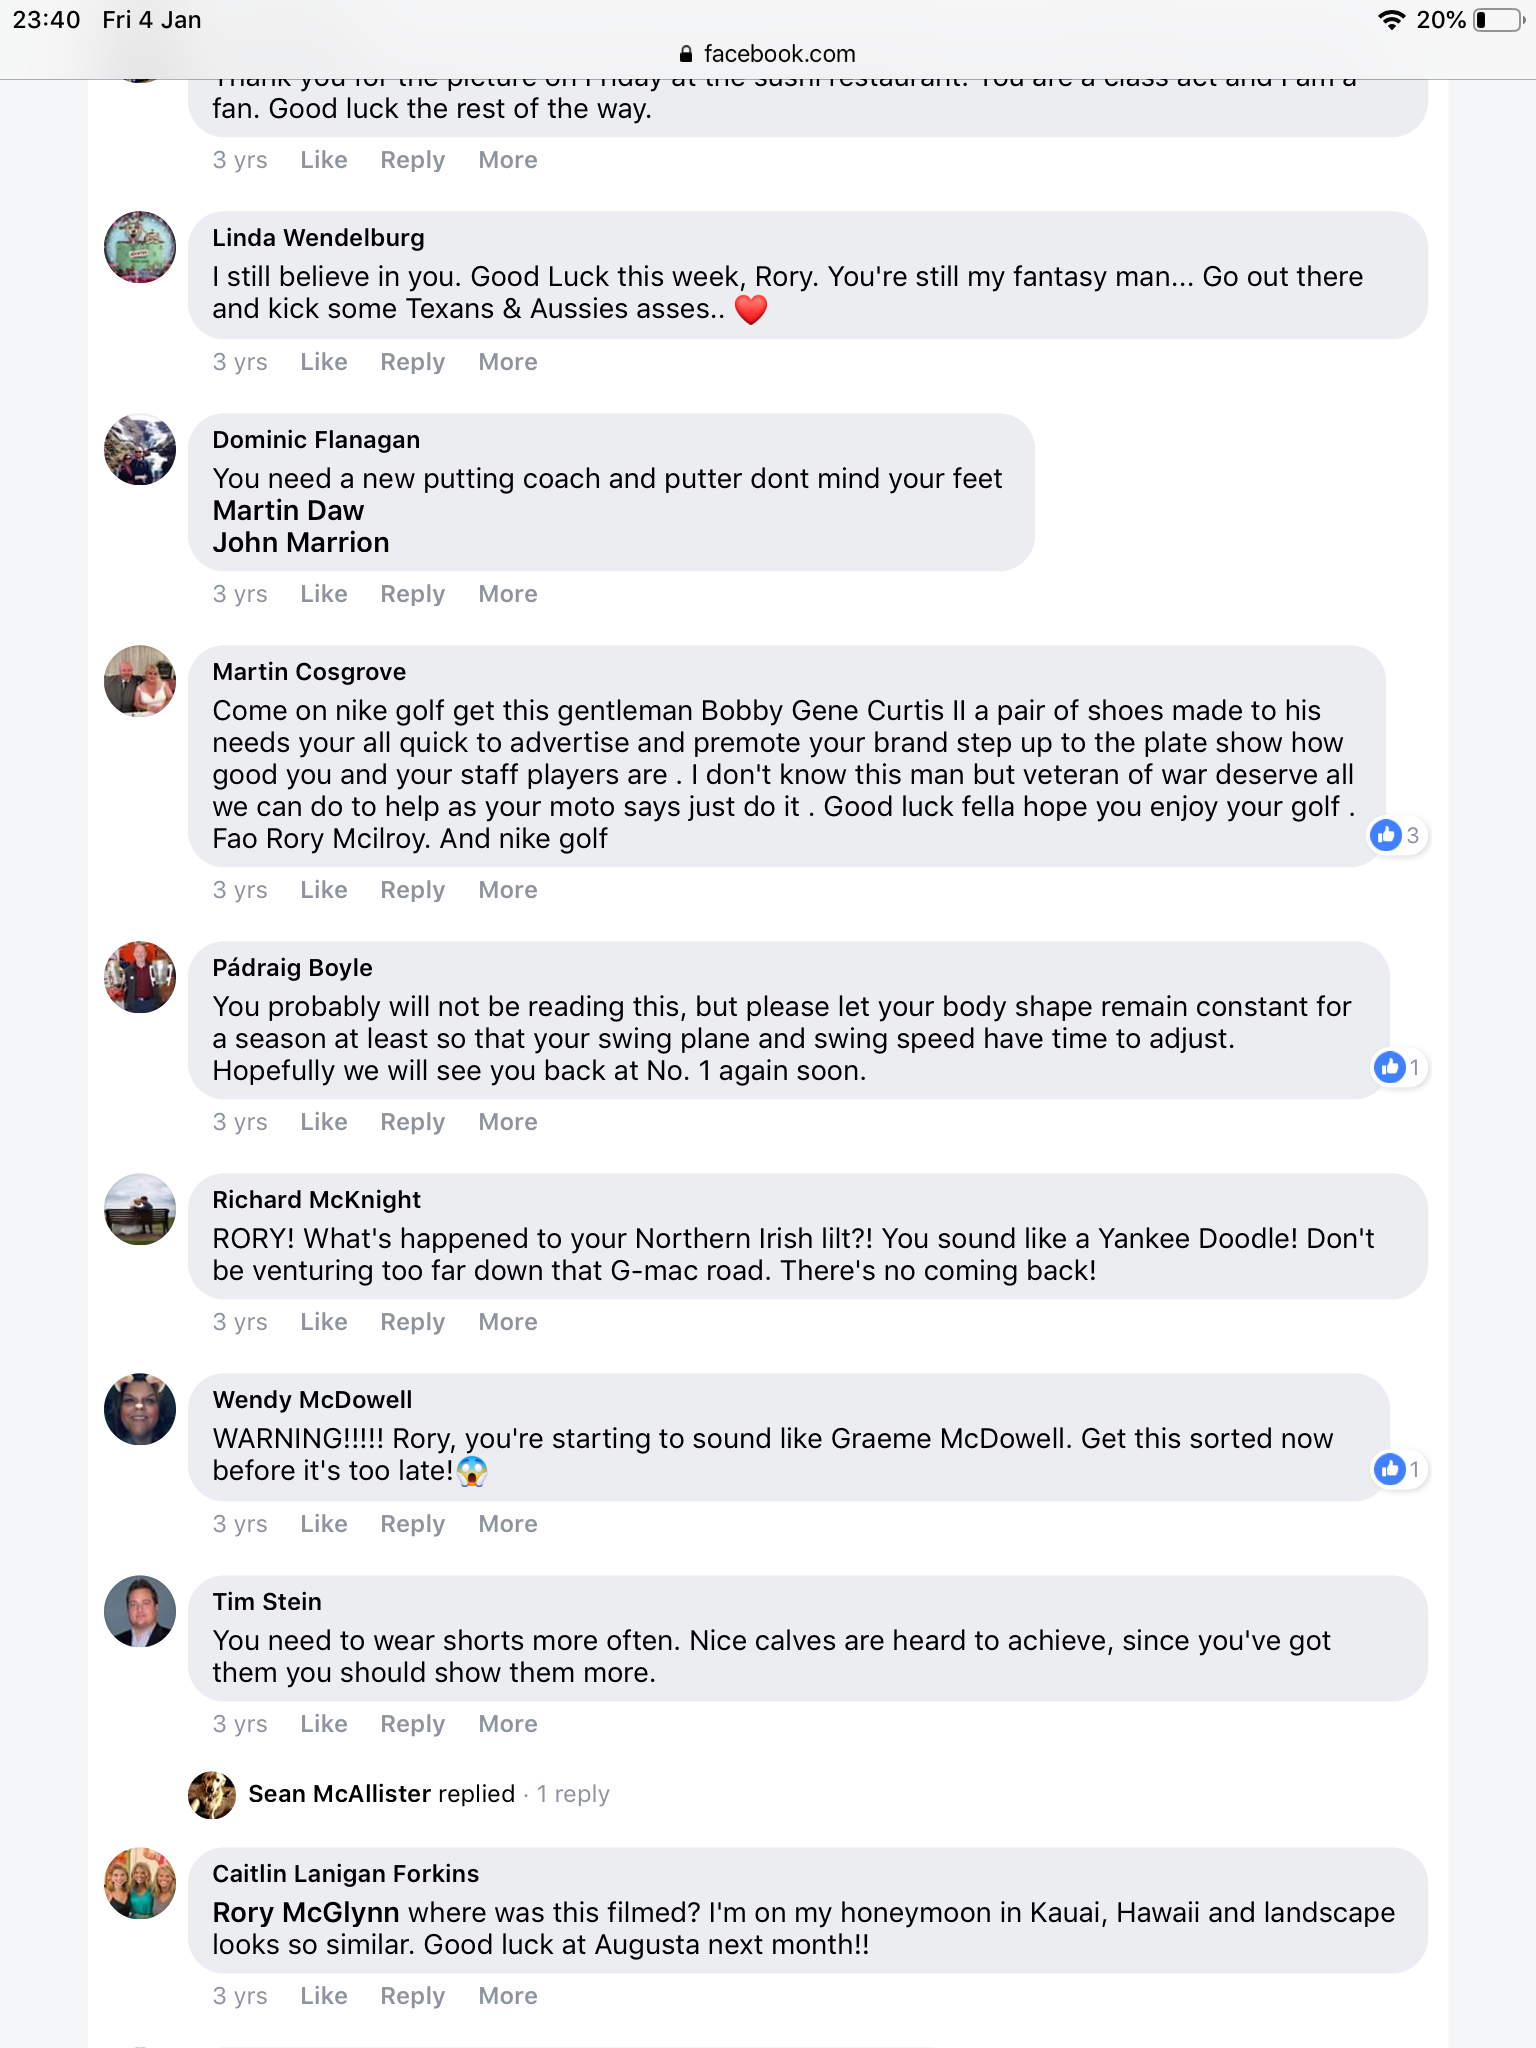Open Rory McGlynn tagged profile link
This screenshot has width=1536, height=2048.
[x=305, y=1913]
